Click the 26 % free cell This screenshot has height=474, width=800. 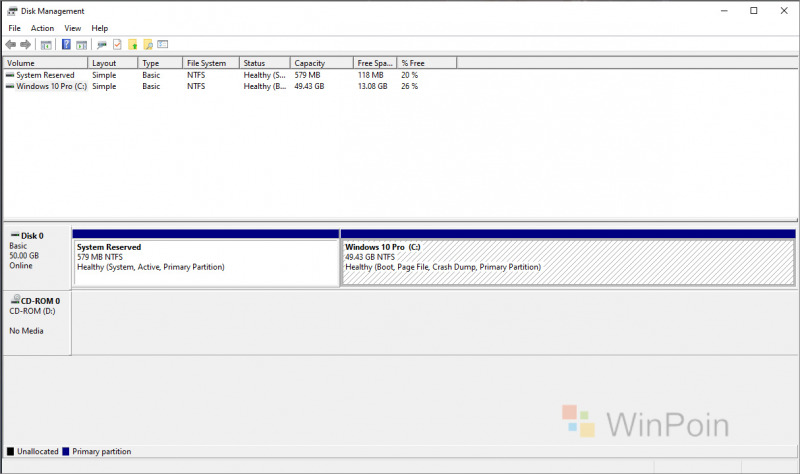[x=409, y=86]
